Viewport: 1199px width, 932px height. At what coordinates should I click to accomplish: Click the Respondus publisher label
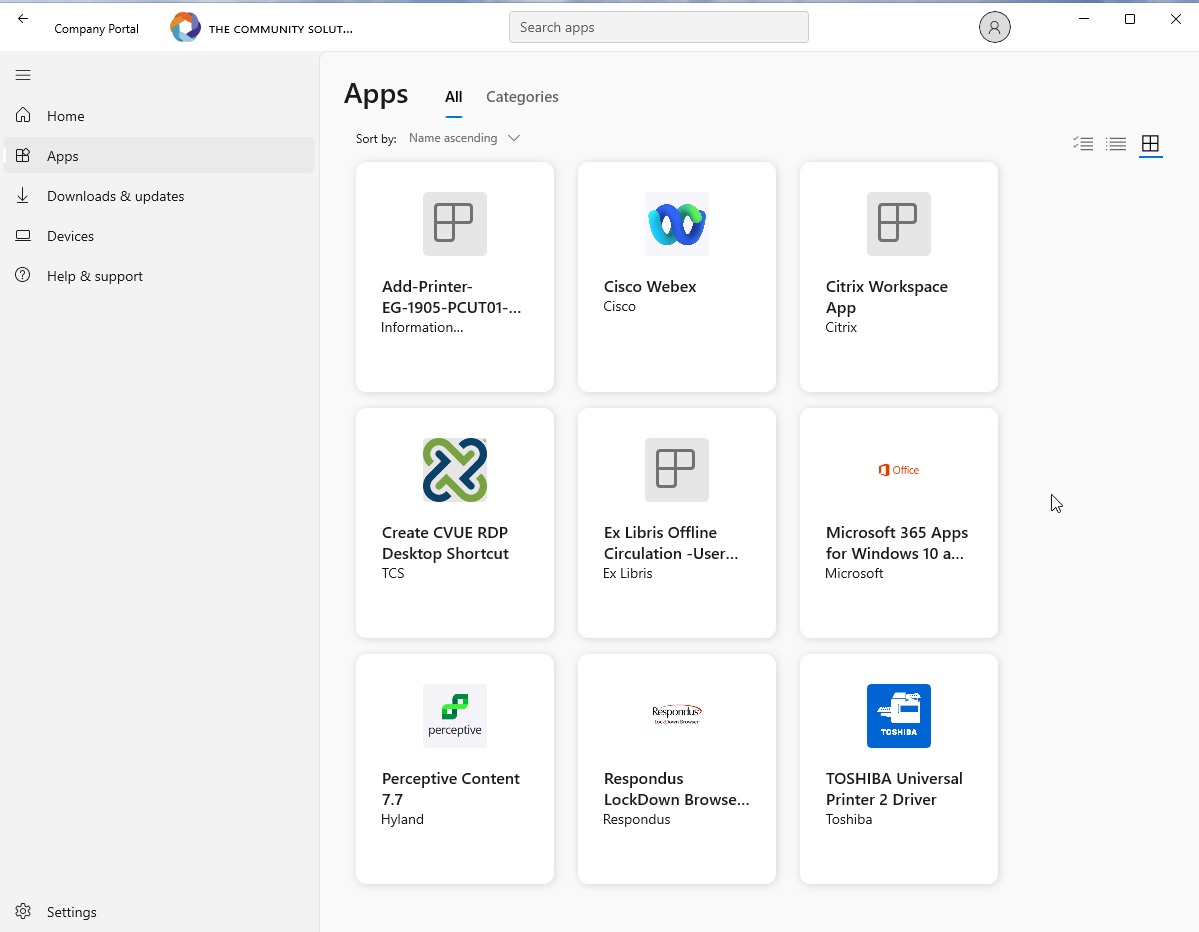coord(636,820)
